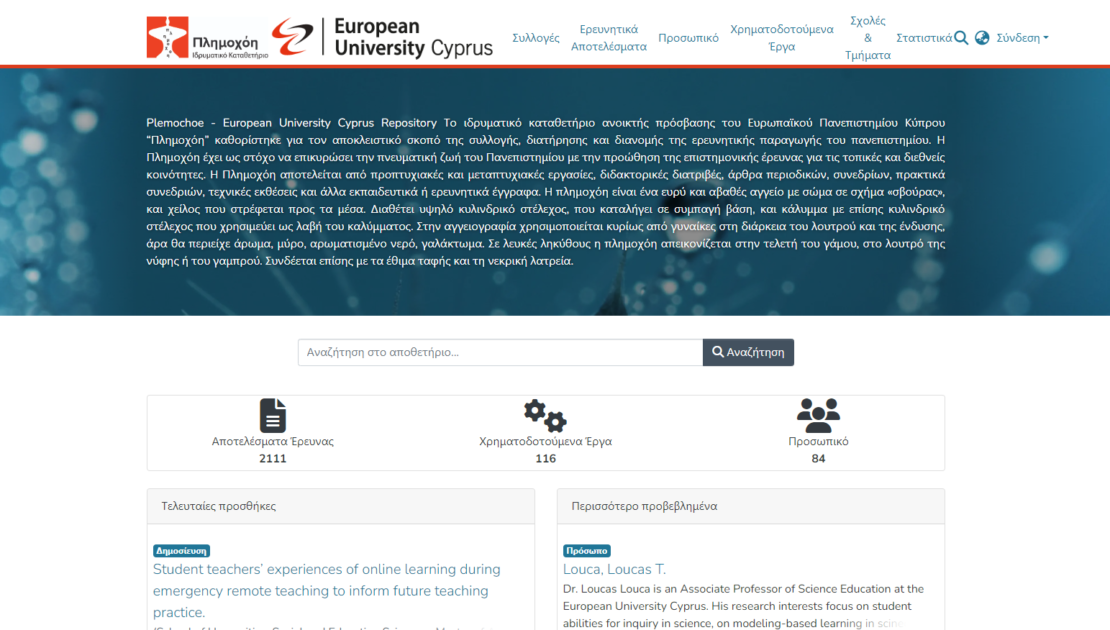Click the gears icon for Χρηματοδοτούμενα Έργα
Viewport: 1110px width, 630px height.
coord(545,415)
